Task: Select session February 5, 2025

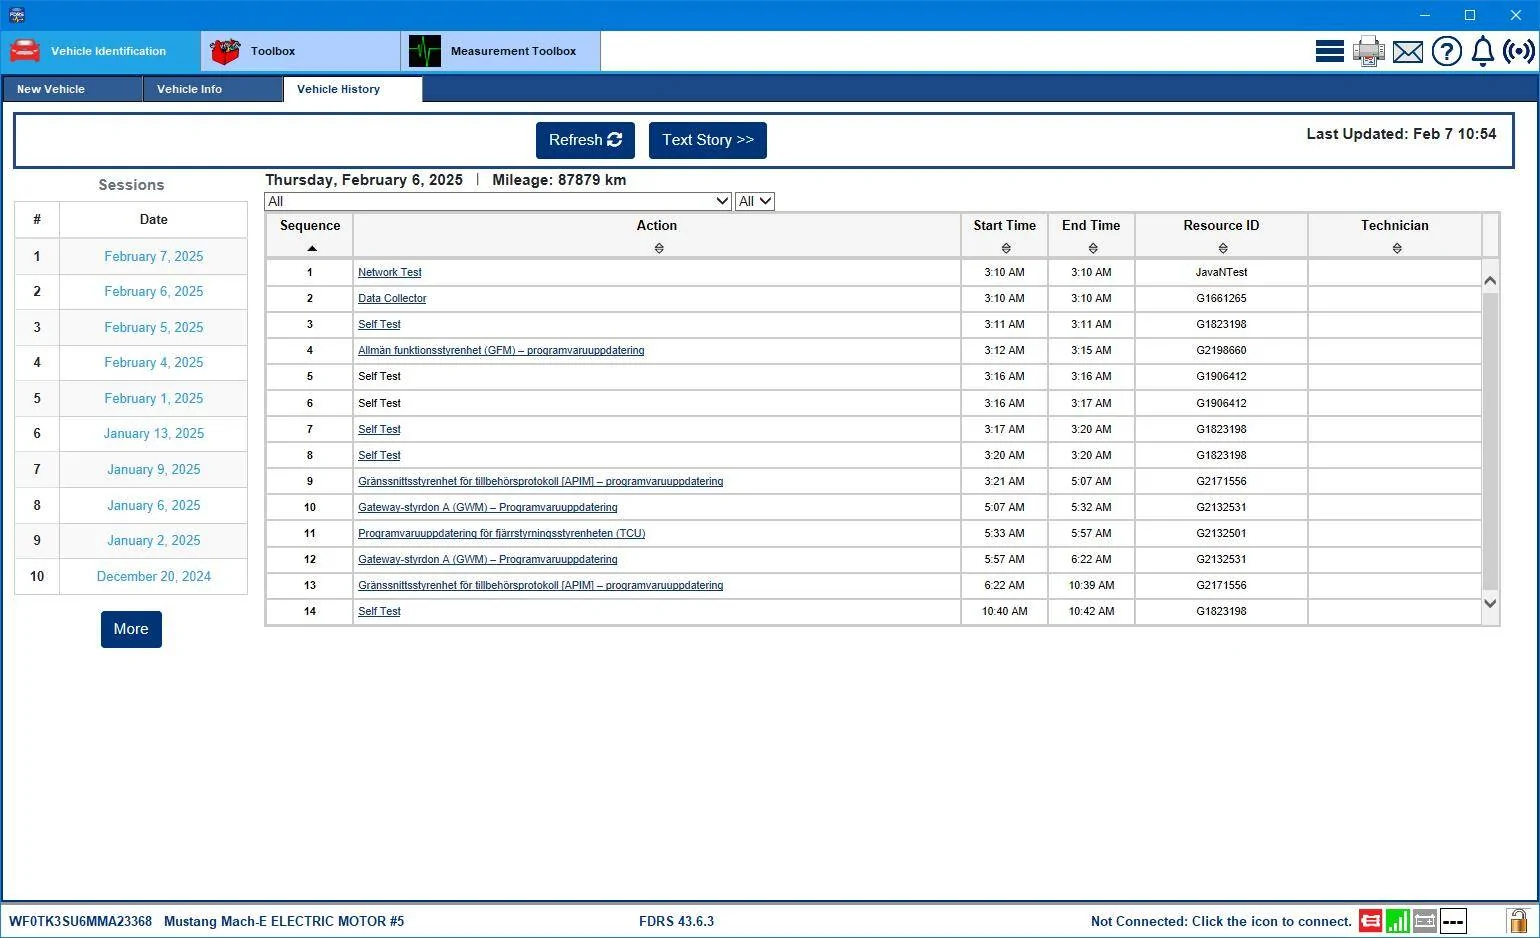Action: coord(153,327)
